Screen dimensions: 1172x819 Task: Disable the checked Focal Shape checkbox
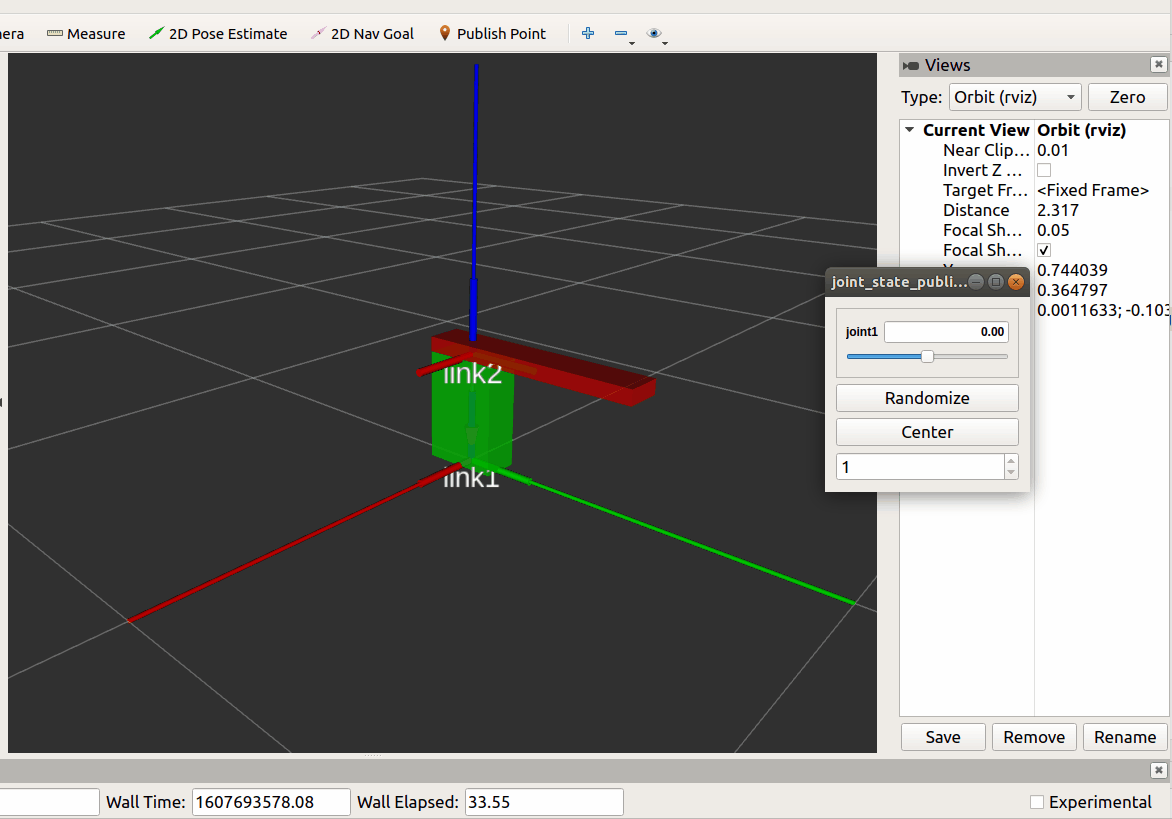pyautogui.click(x=1043, y=250)
